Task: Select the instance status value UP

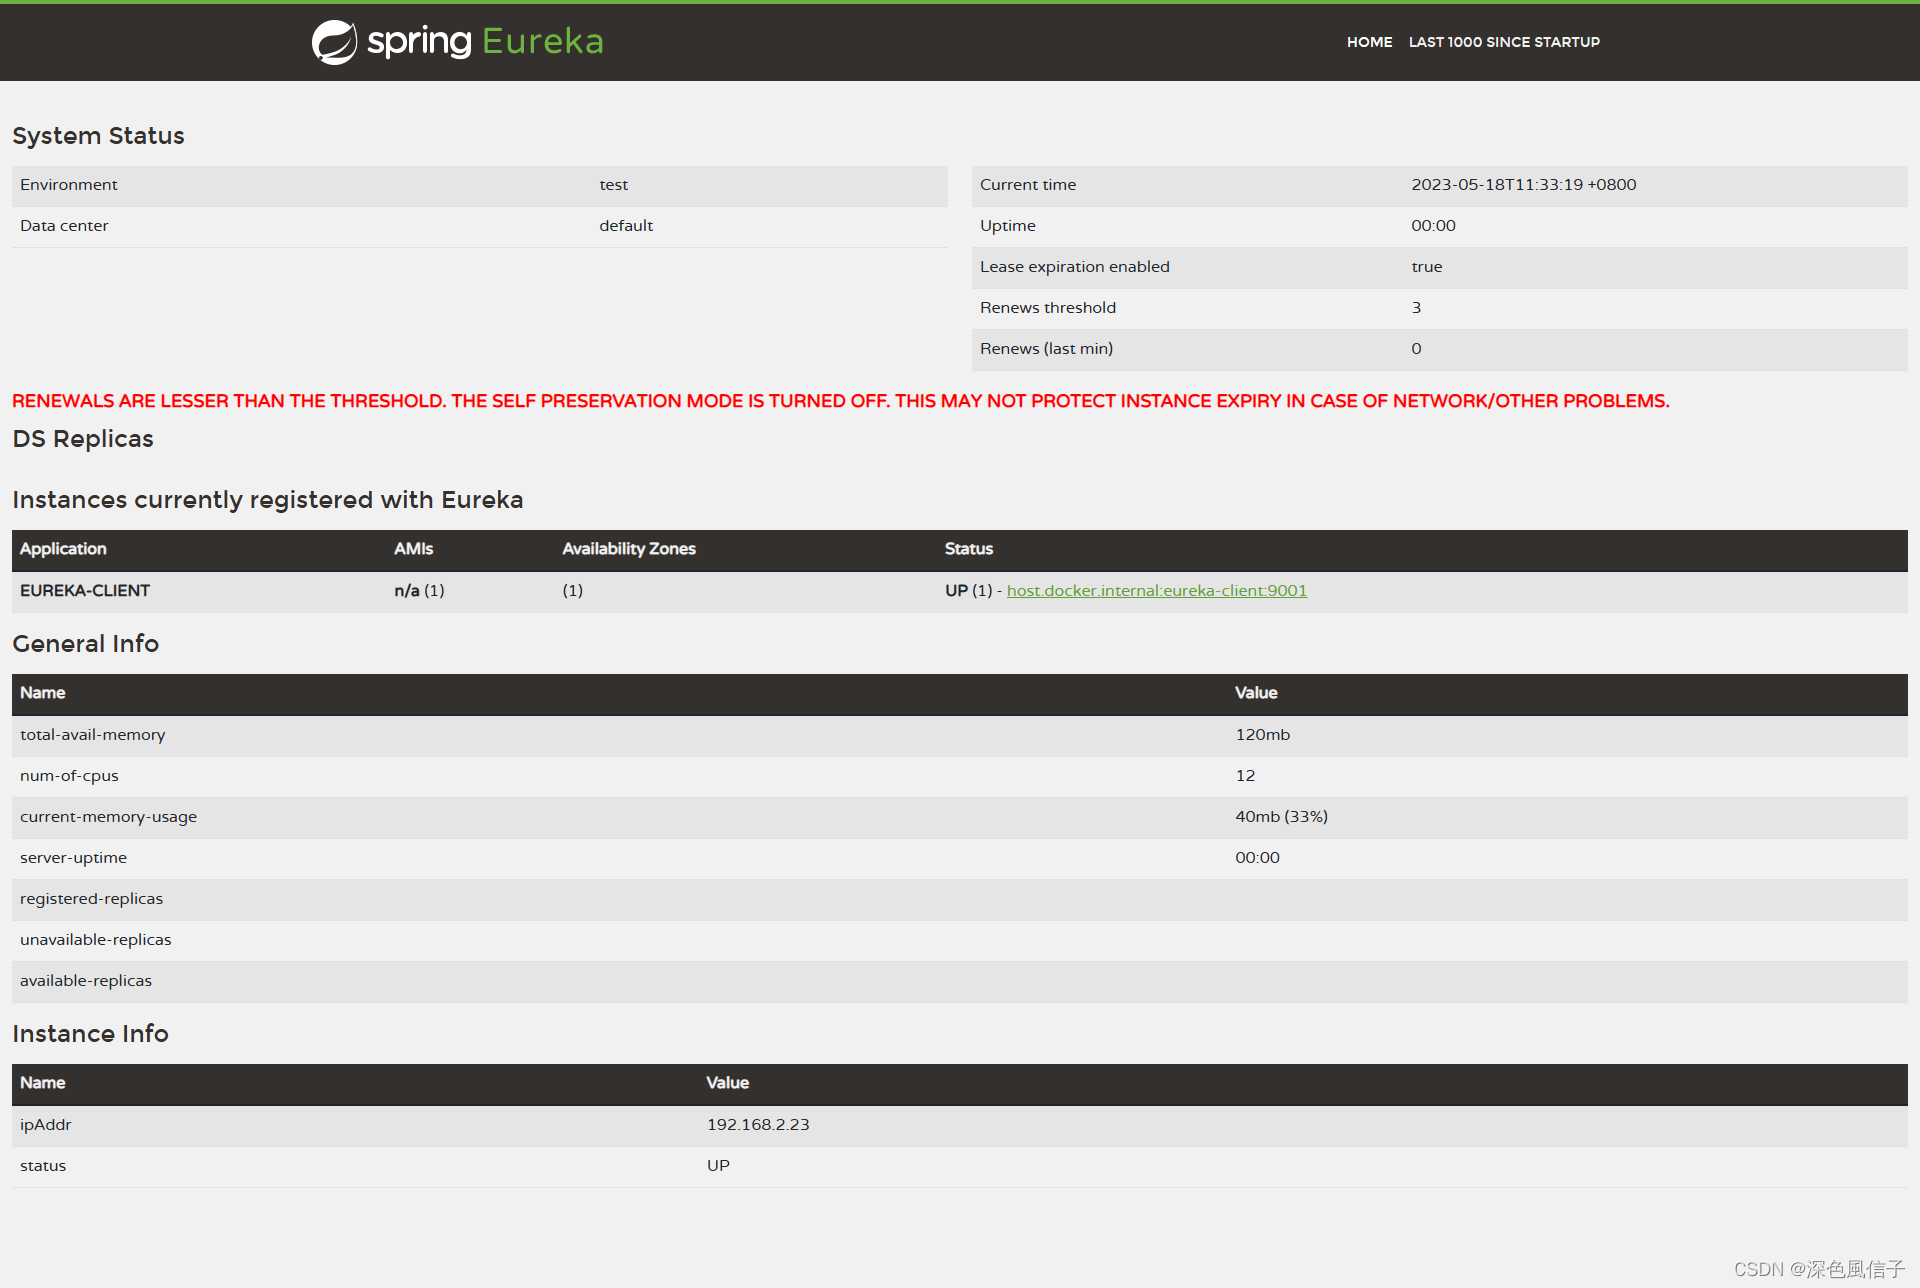Action: pyautogui.click(x=718, y=1166)
